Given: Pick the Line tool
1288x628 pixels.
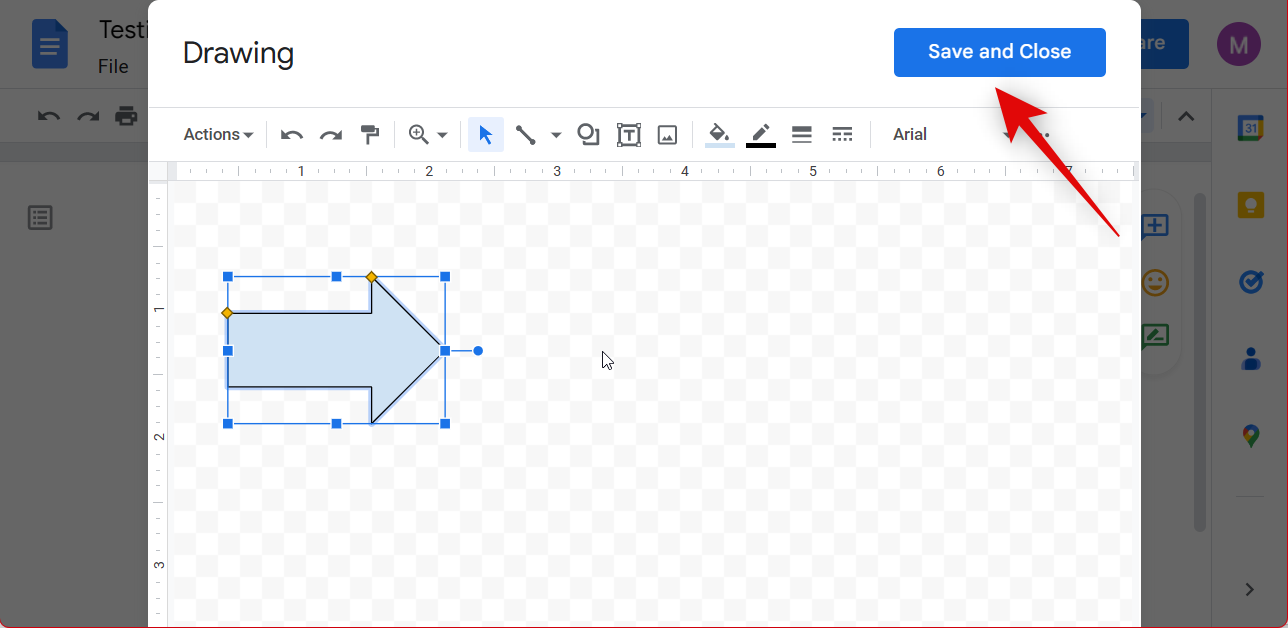Looking at the screenshot, I should (525, 135).
